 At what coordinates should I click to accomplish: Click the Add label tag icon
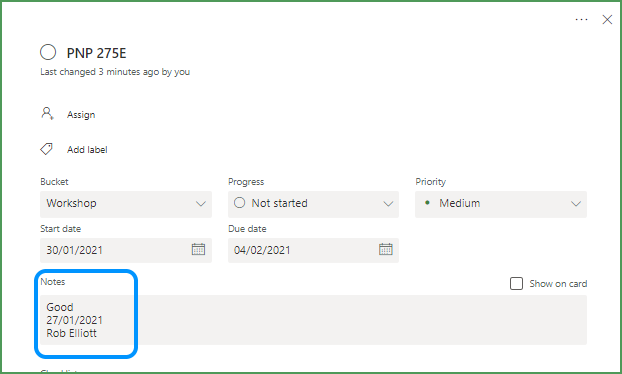point(46,149)
